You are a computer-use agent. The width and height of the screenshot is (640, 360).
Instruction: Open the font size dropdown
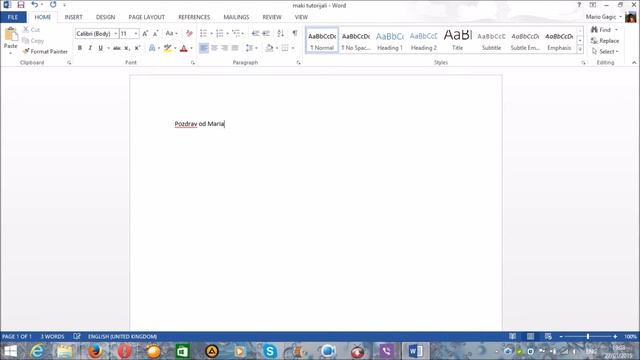tap(136, 33)
